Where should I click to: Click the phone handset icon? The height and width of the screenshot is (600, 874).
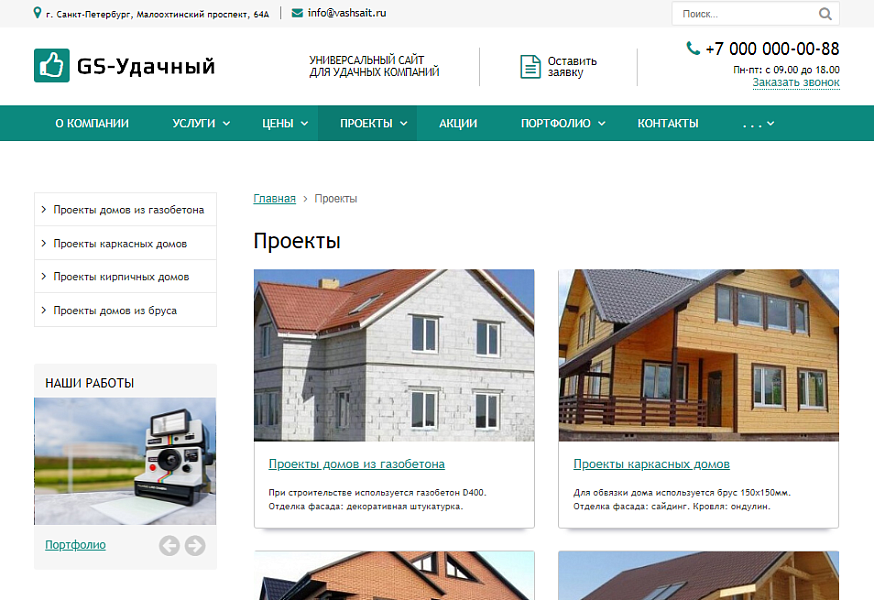coord(693,48)
